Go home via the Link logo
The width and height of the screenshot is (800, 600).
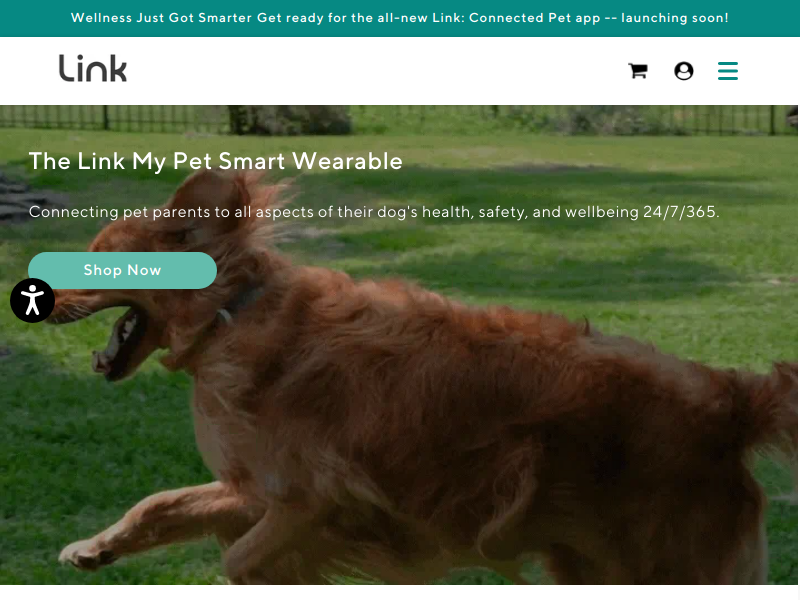(x=93, y=68)
